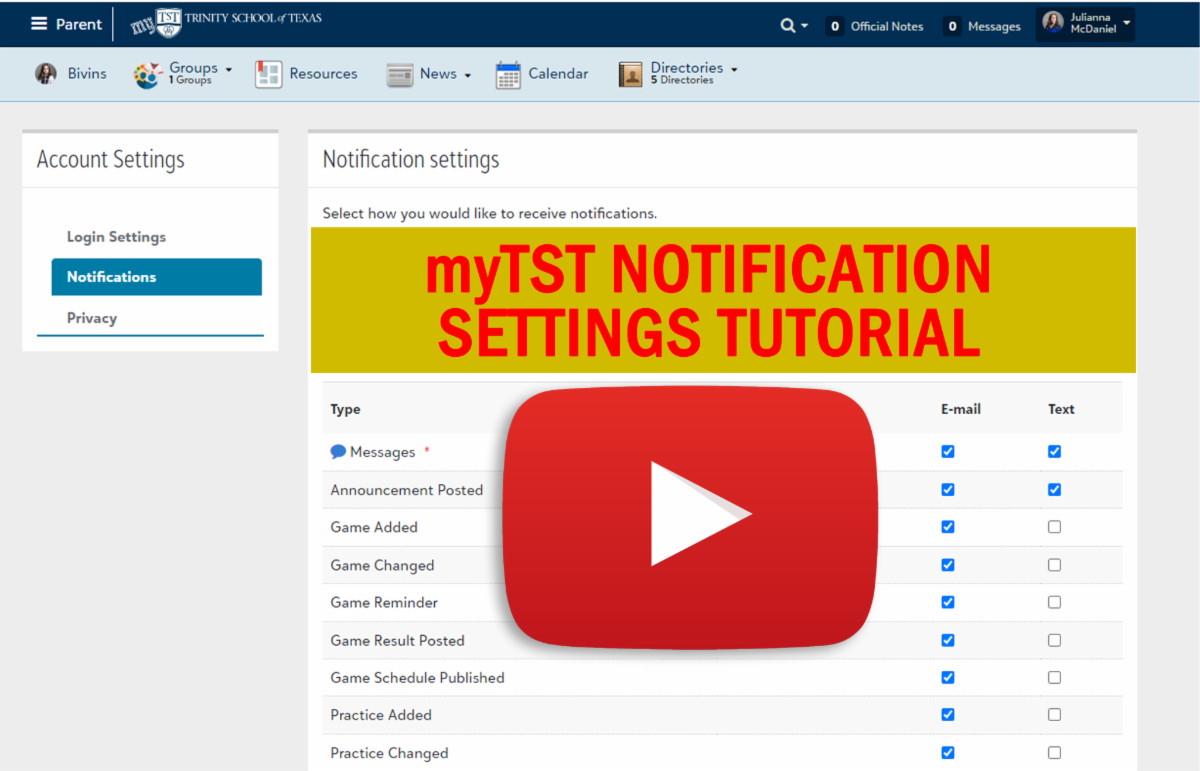Click the "Announcement Posted" row label
Screen dimensions: 1200x771
click(407, 490)
